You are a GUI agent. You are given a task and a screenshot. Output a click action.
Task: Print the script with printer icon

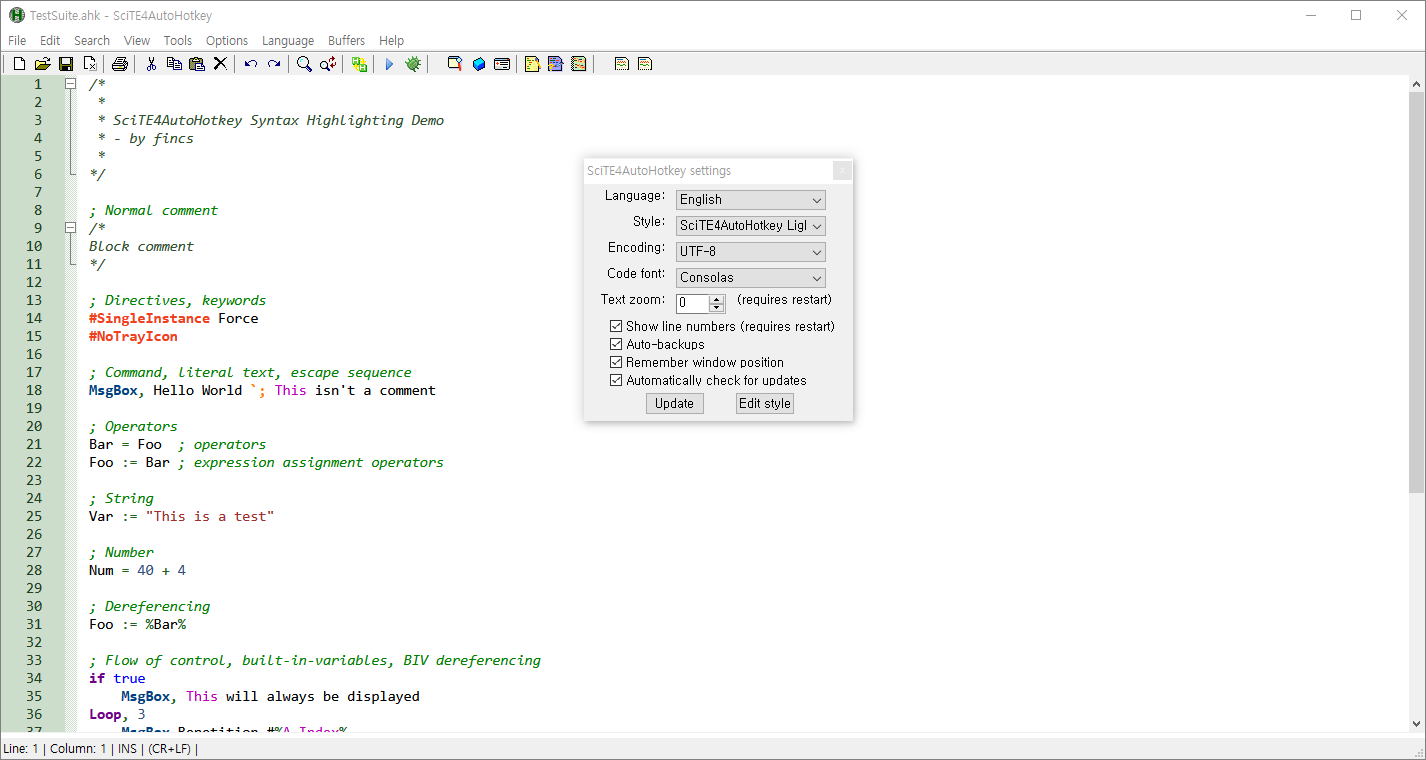[x=120, y=64]
